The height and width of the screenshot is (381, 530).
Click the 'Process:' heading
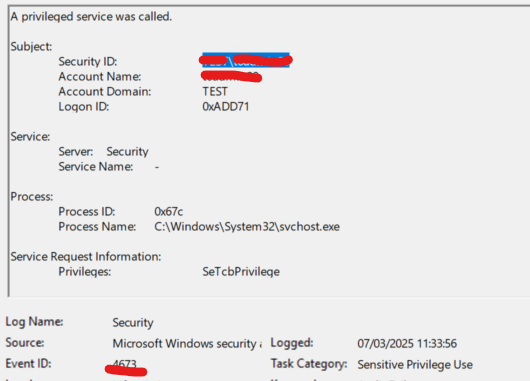tap(32, 196)
